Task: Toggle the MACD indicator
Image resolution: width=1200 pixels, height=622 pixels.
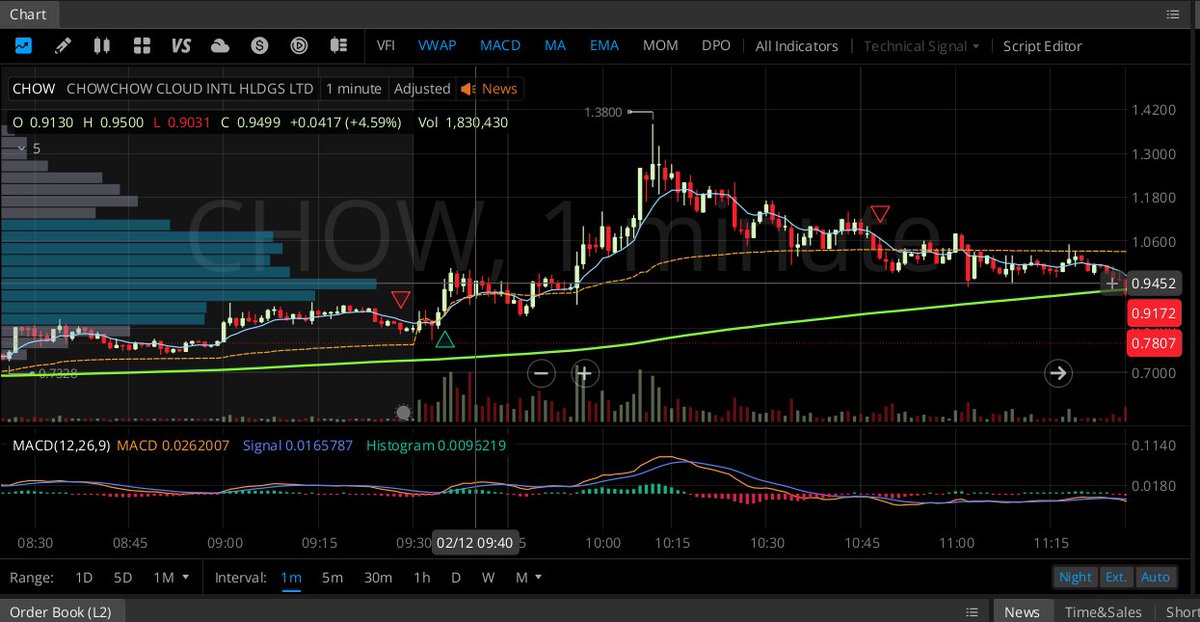Action: [500, 45]
